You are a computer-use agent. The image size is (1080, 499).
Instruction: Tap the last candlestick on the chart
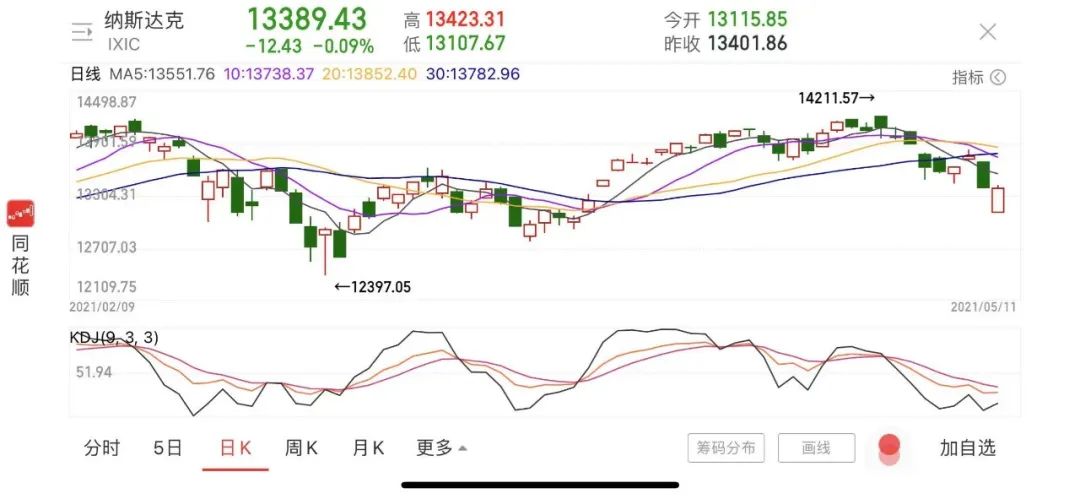(x=997, y=200)
